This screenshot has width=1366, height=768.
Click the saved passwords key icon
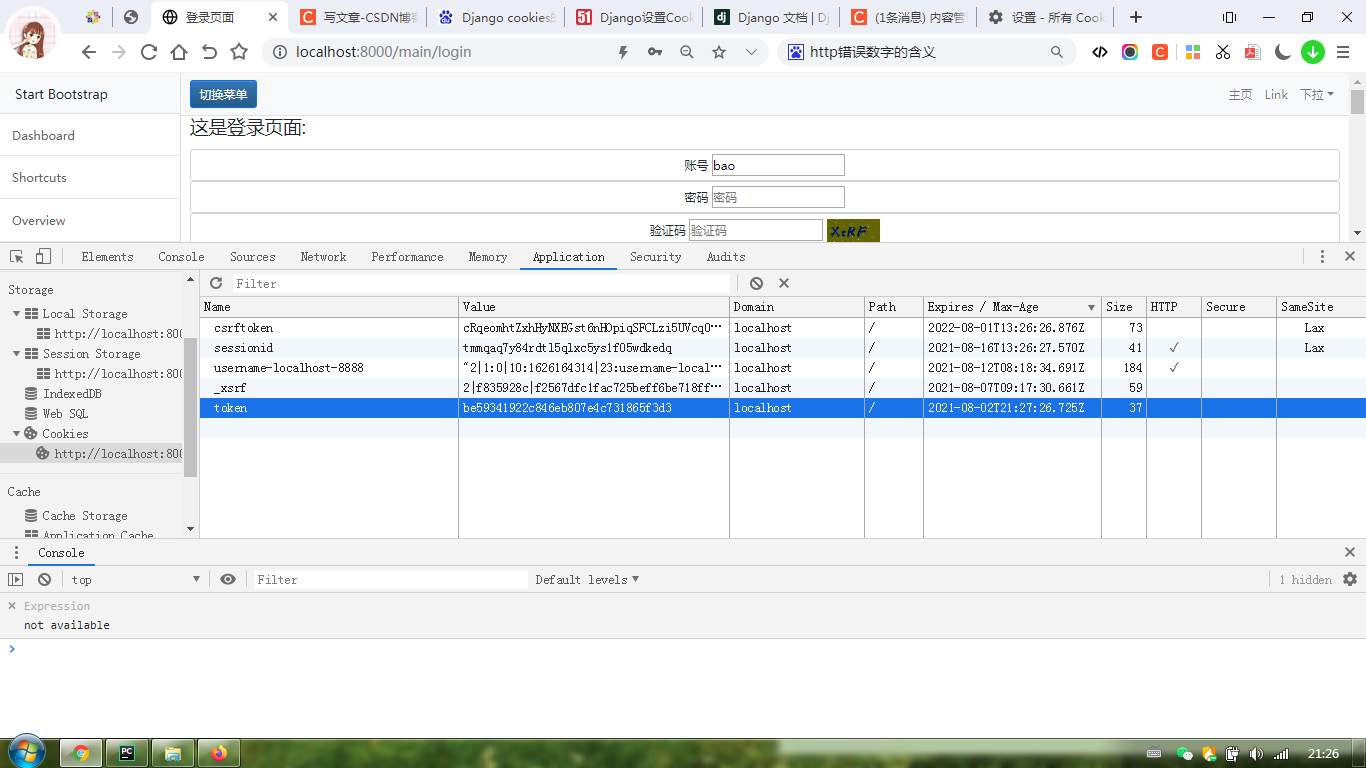coord(655,52)
